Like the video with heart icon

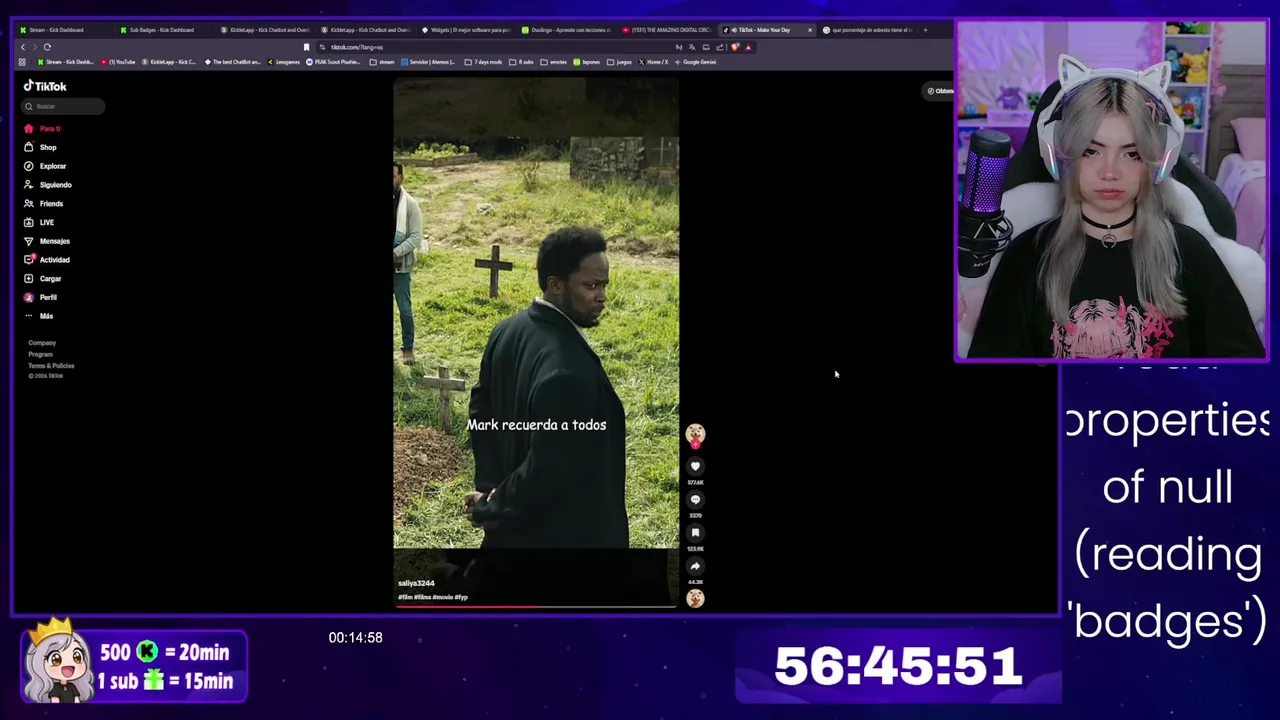(695, 466)
